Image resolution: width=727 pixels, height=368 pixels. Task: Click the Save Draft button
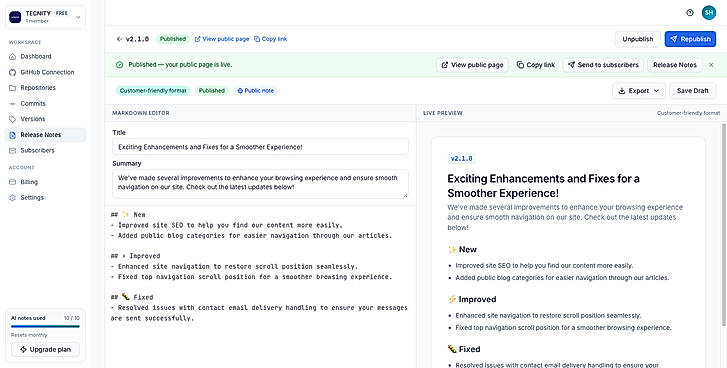point(693,91)
